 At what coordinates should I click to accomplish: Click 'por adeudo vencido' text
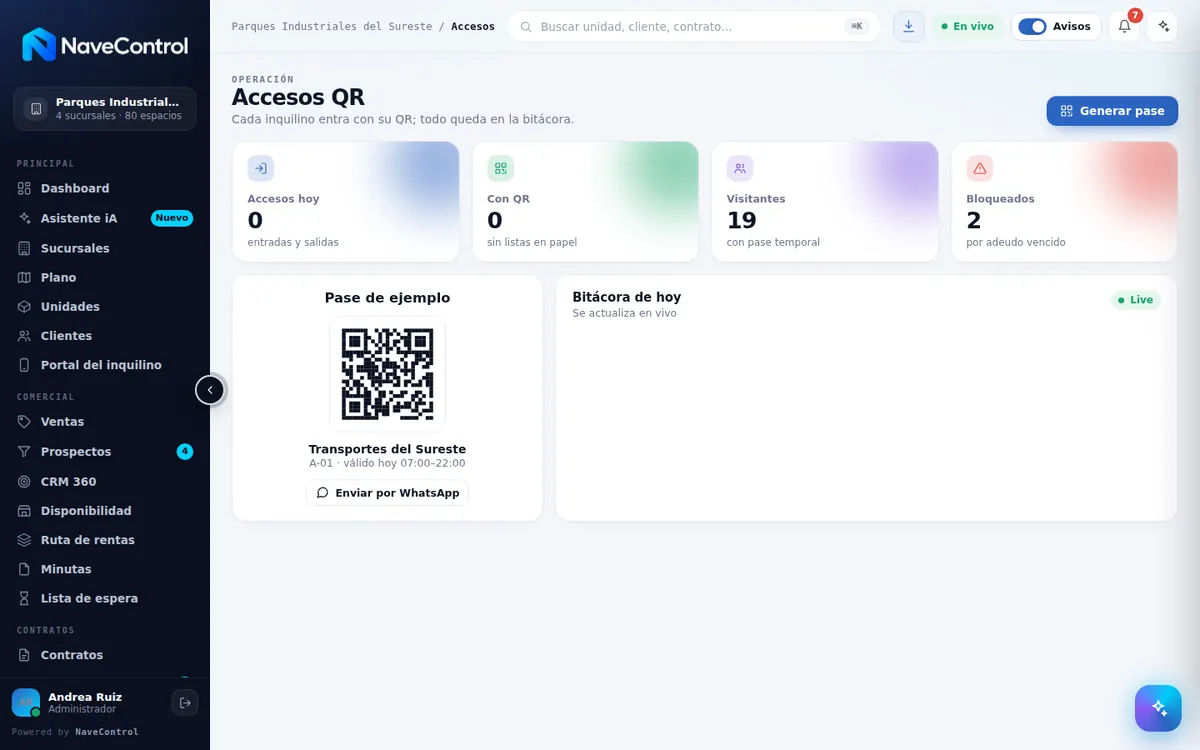point(1016,243)
